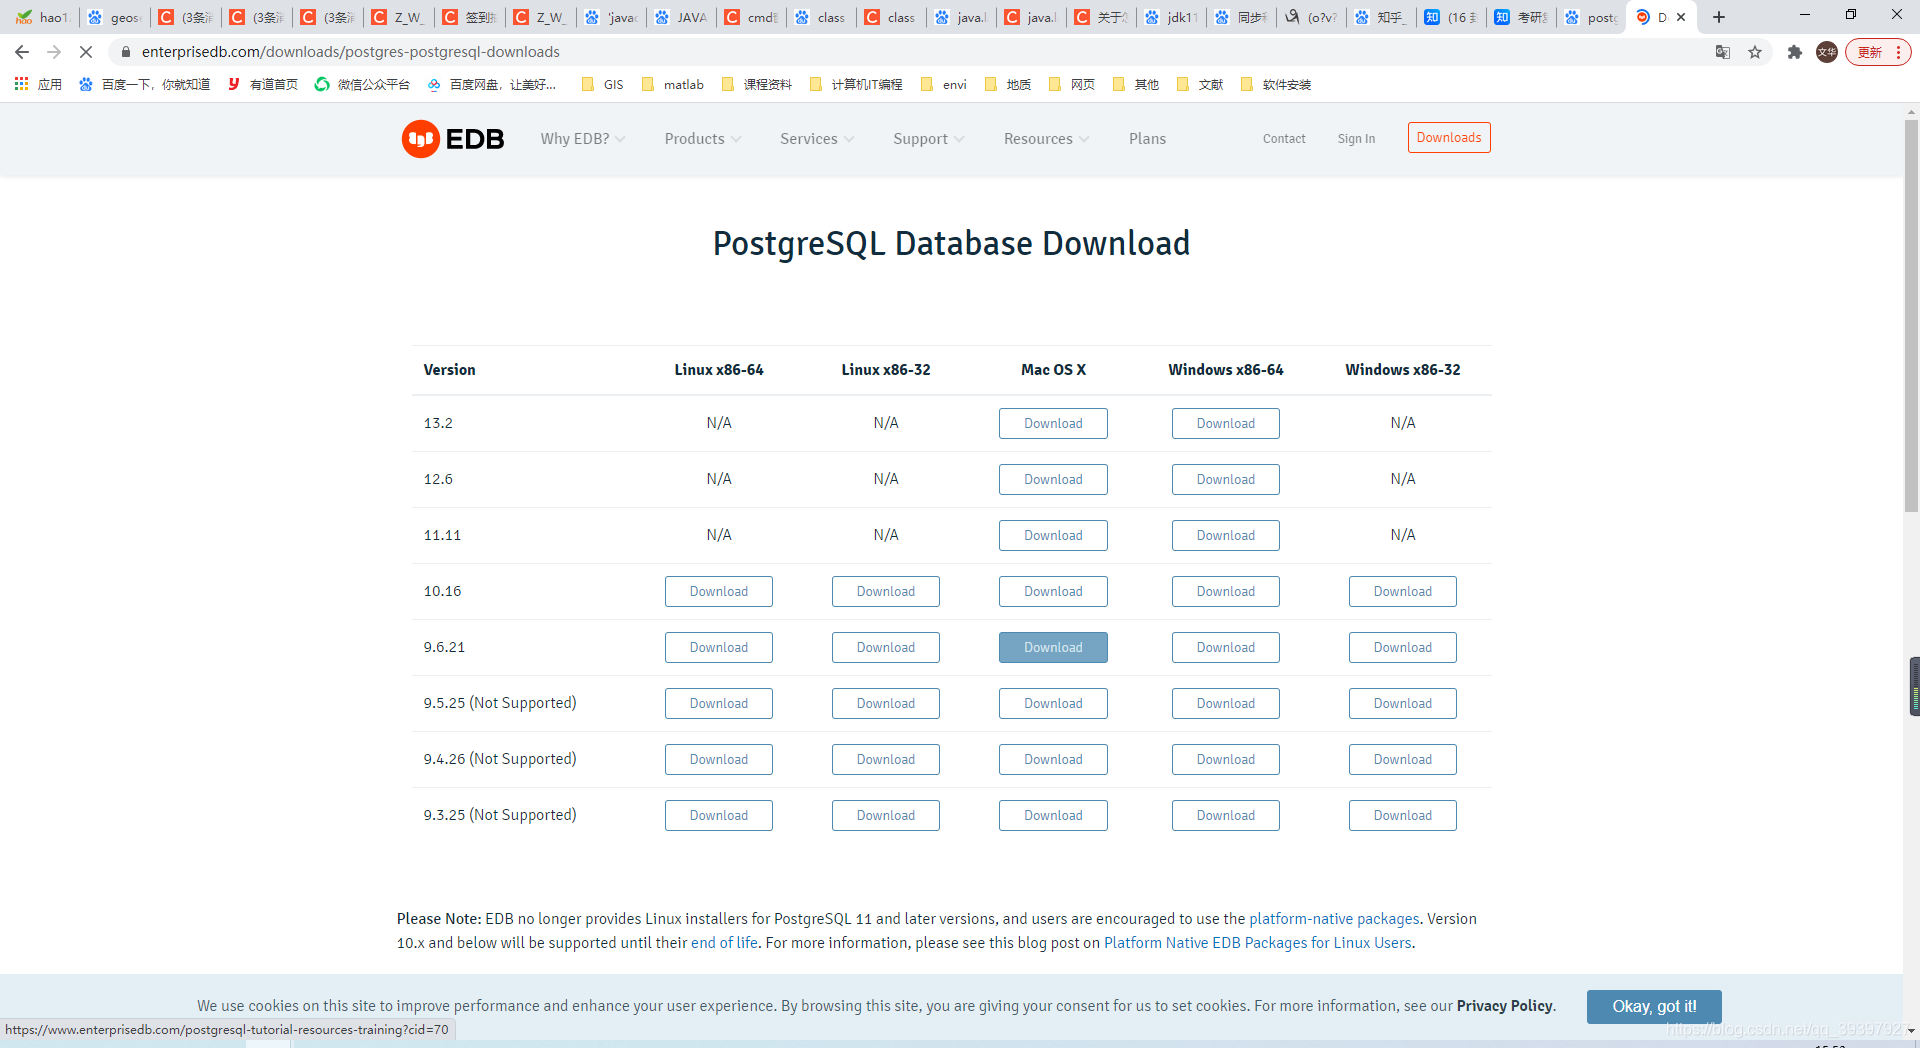Open the 地质 bookmark folder
The height and width of the screenshot is (1048, 1920).
pos(1008,84)
